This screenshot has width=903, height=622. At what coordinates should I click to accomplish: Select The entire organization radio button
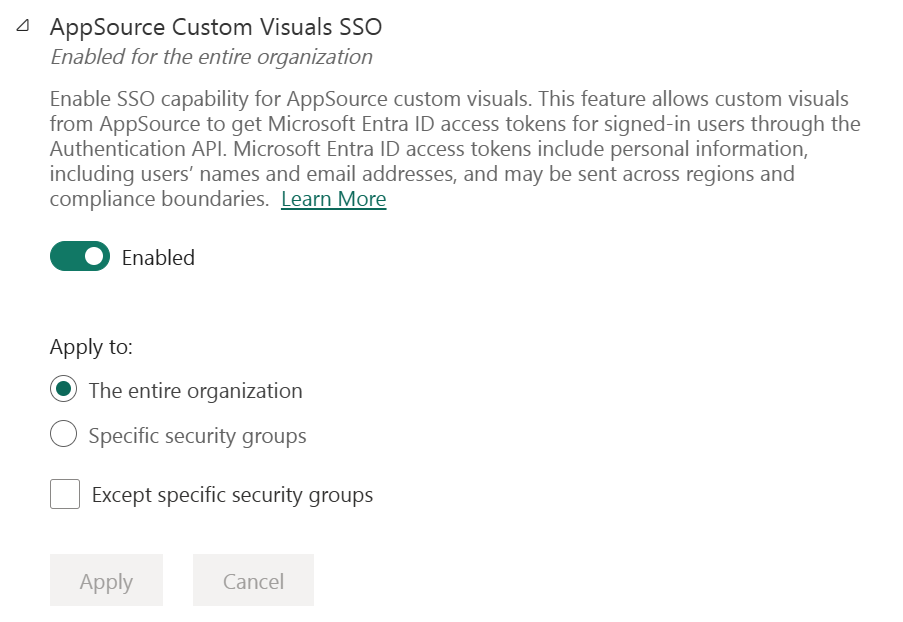tap(64, 390)
